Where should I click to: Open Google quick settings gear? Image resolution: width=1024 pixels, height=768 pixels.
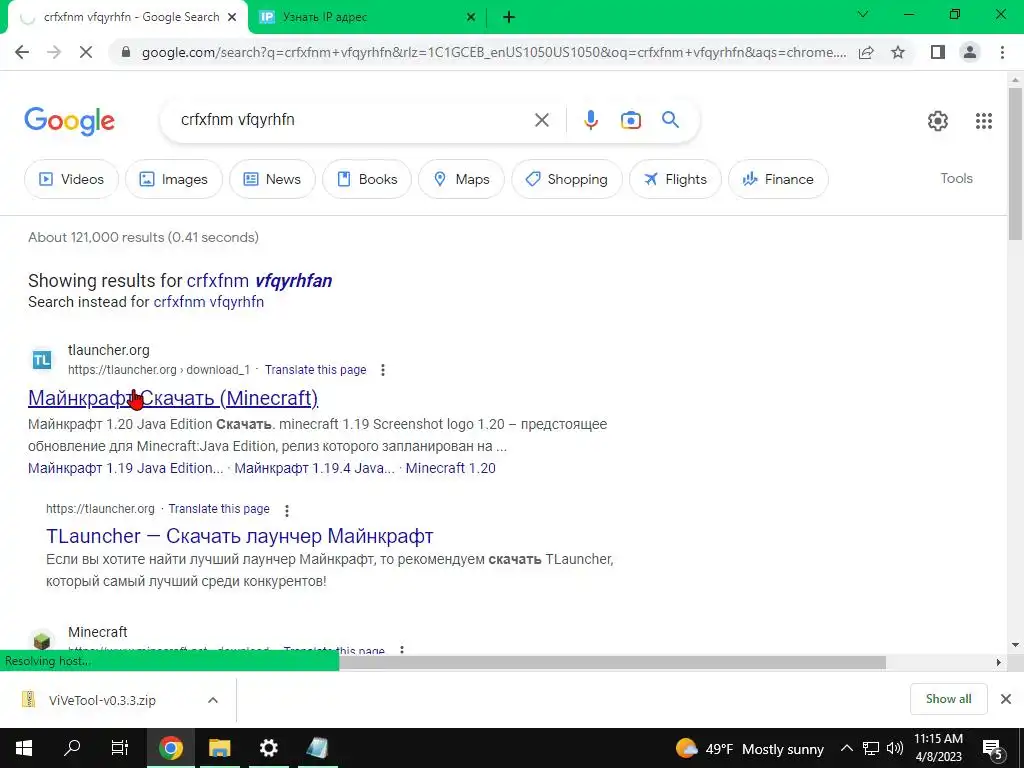[x=938, y=121]
